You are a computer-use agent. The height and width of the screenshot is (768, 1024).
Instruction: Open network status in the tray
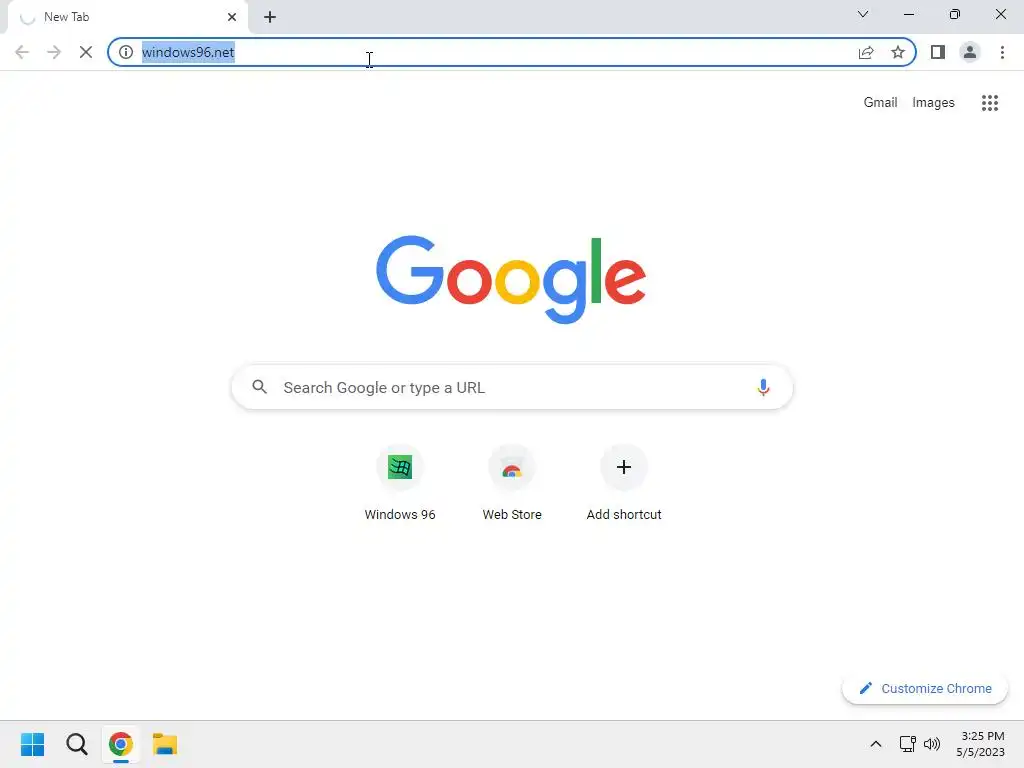pyautogui.click(x=907, y=744)
